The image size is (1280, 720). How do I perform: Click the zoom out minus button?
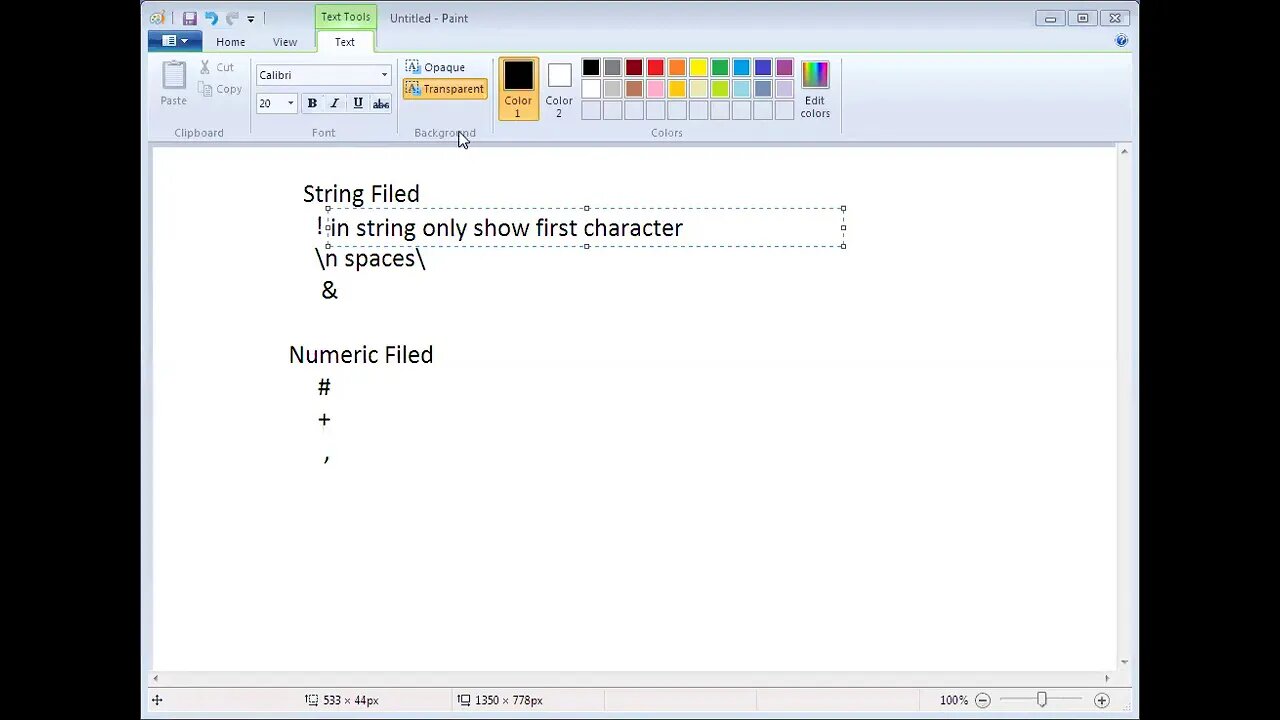(x=983, y=701)
